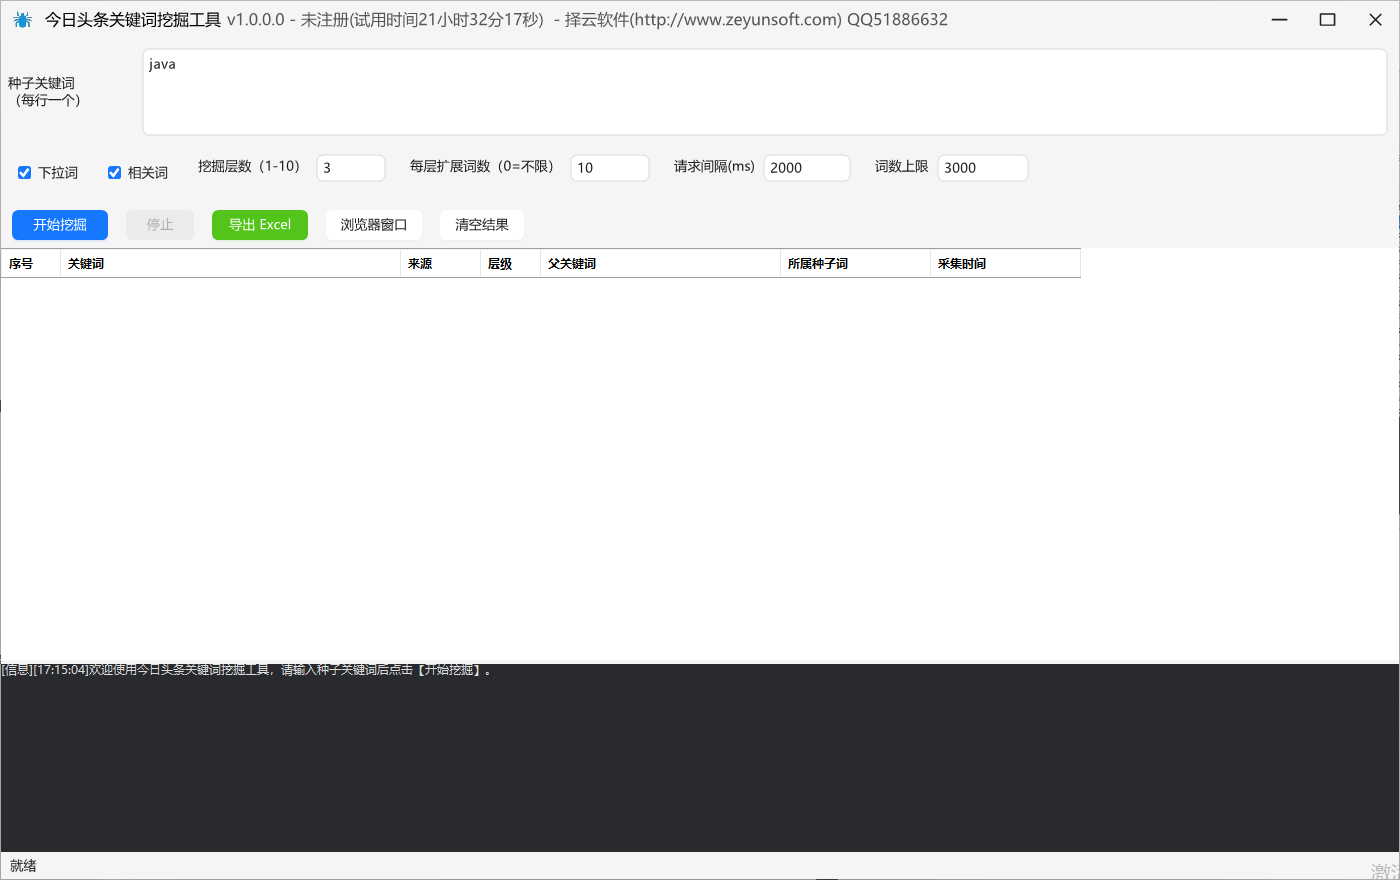
Task: Click the 停止 button
Action: [x=160, y=225]
